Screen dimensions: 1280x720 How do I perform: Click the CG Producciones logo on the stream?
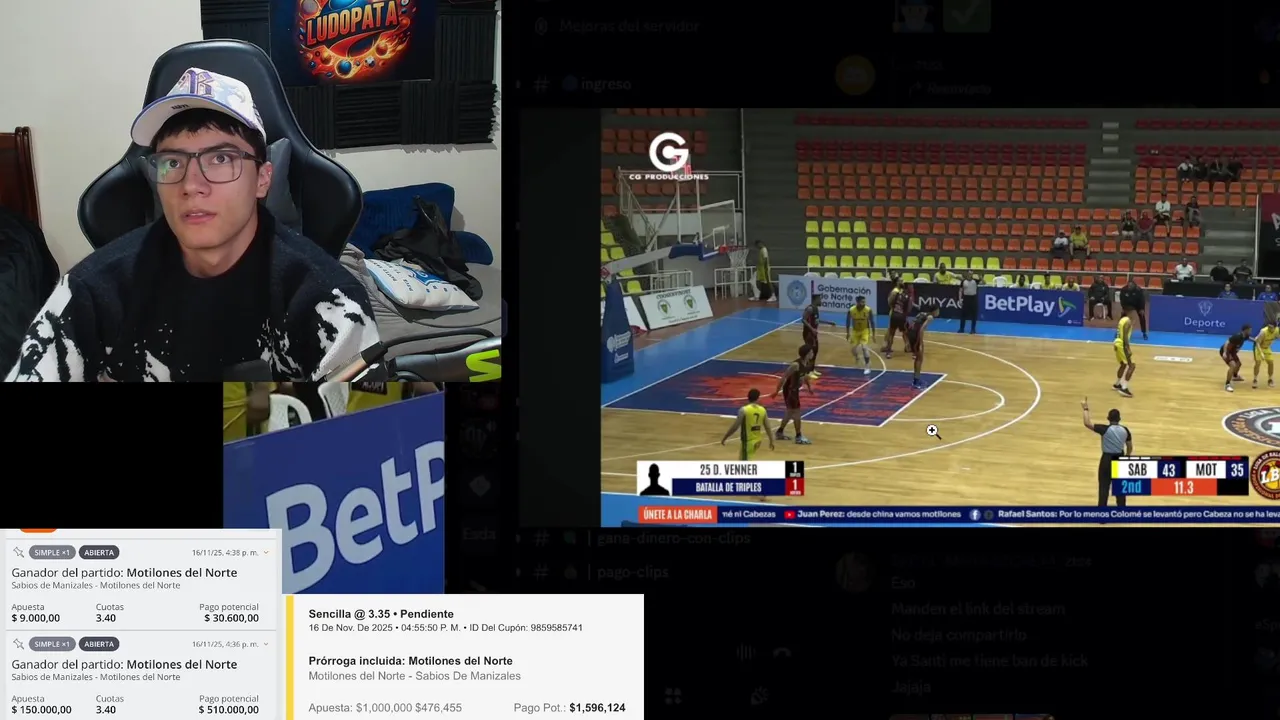tap(668, 157)
